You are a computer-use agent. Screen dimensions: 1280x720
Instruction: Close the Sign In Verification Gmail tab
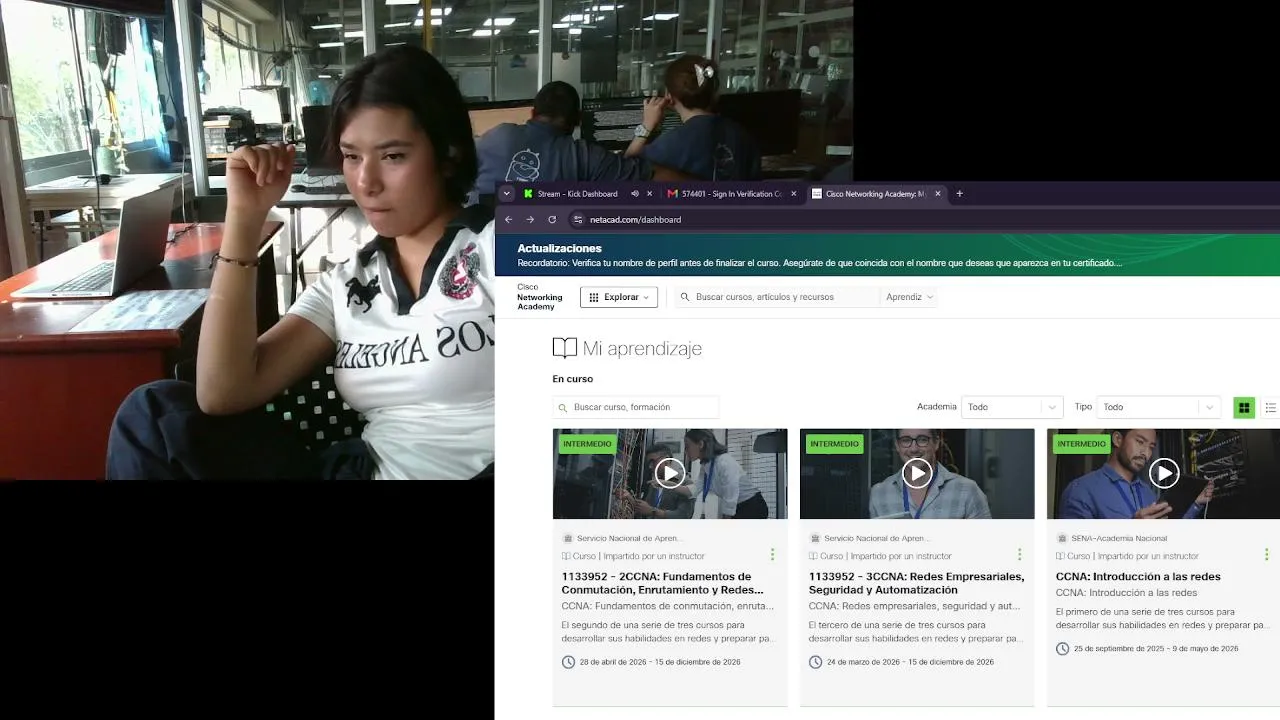point(794,194)
